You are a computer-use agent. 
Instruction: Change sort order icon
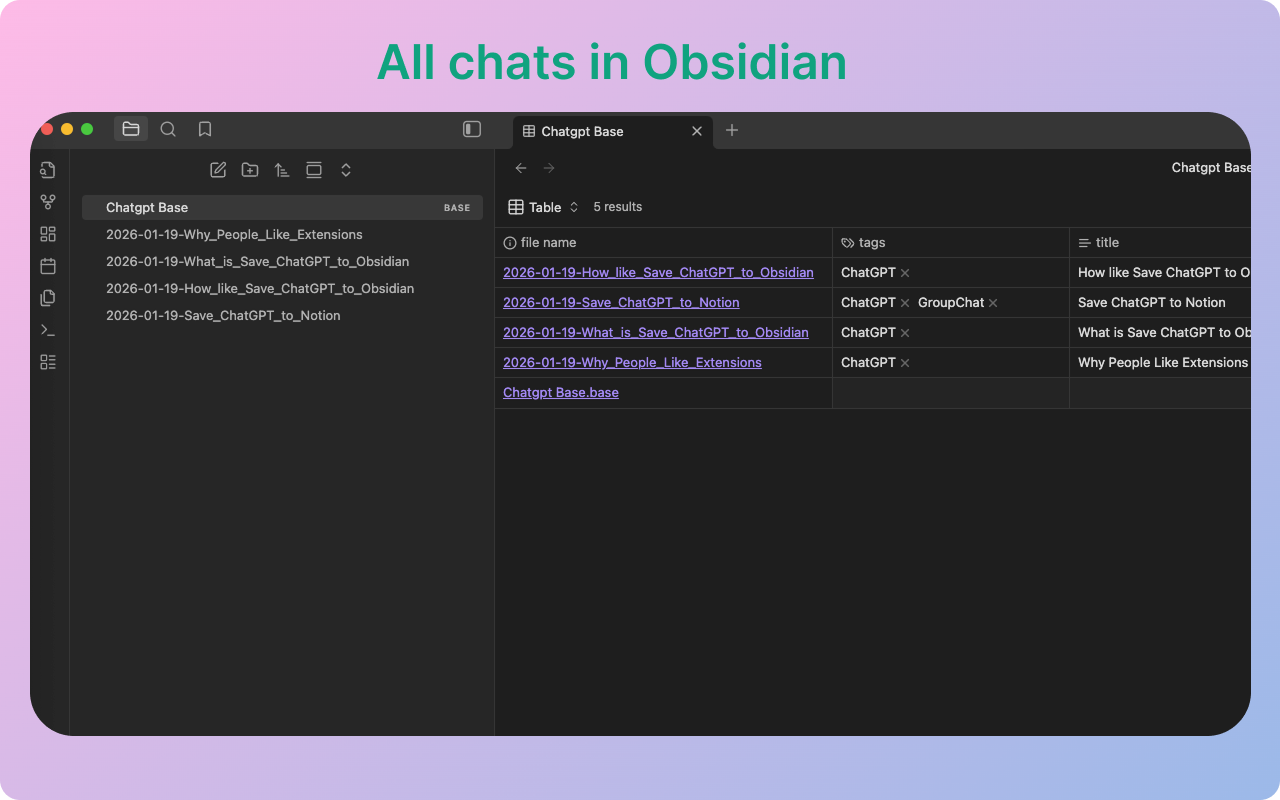(x=282, y=170)
